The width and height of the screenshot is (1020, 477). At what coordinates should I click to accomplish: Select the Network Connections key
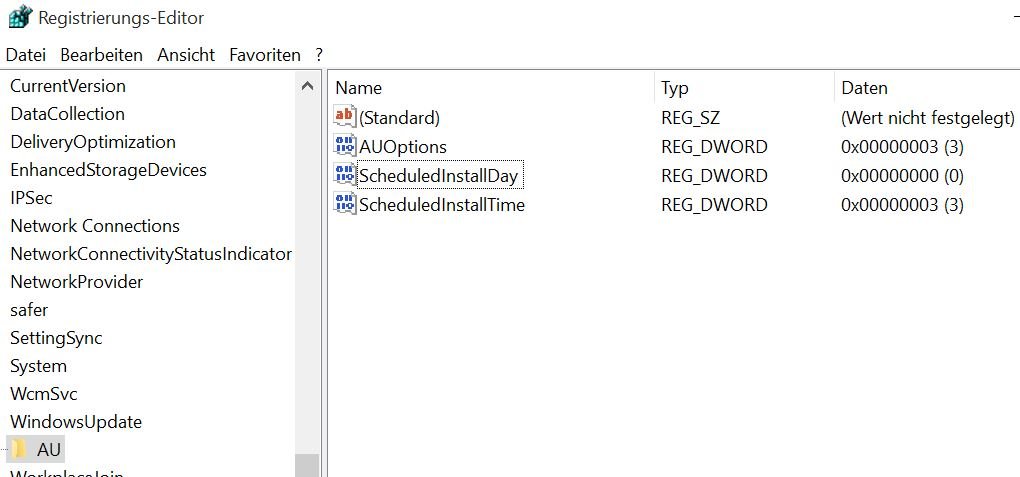click(x=95, y=226)
